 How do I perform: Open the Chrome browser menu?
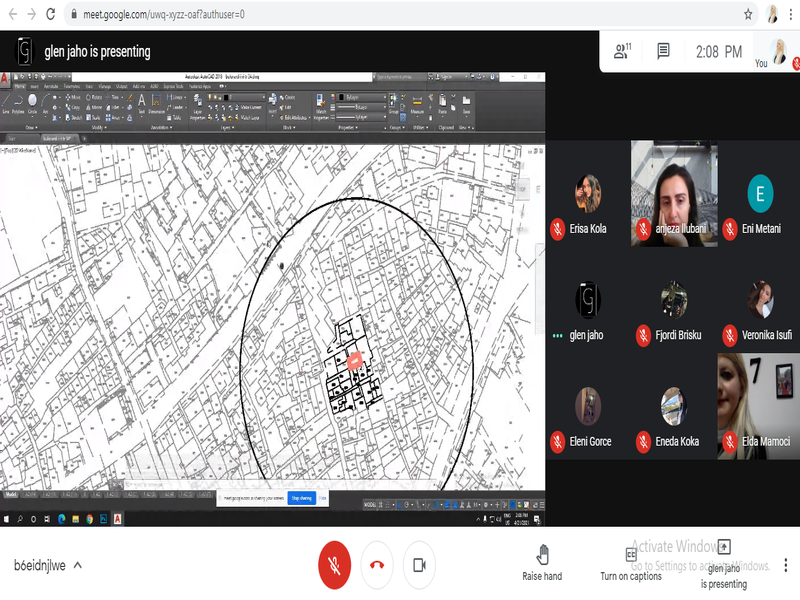pyautogui.click(x=790, y=14)
